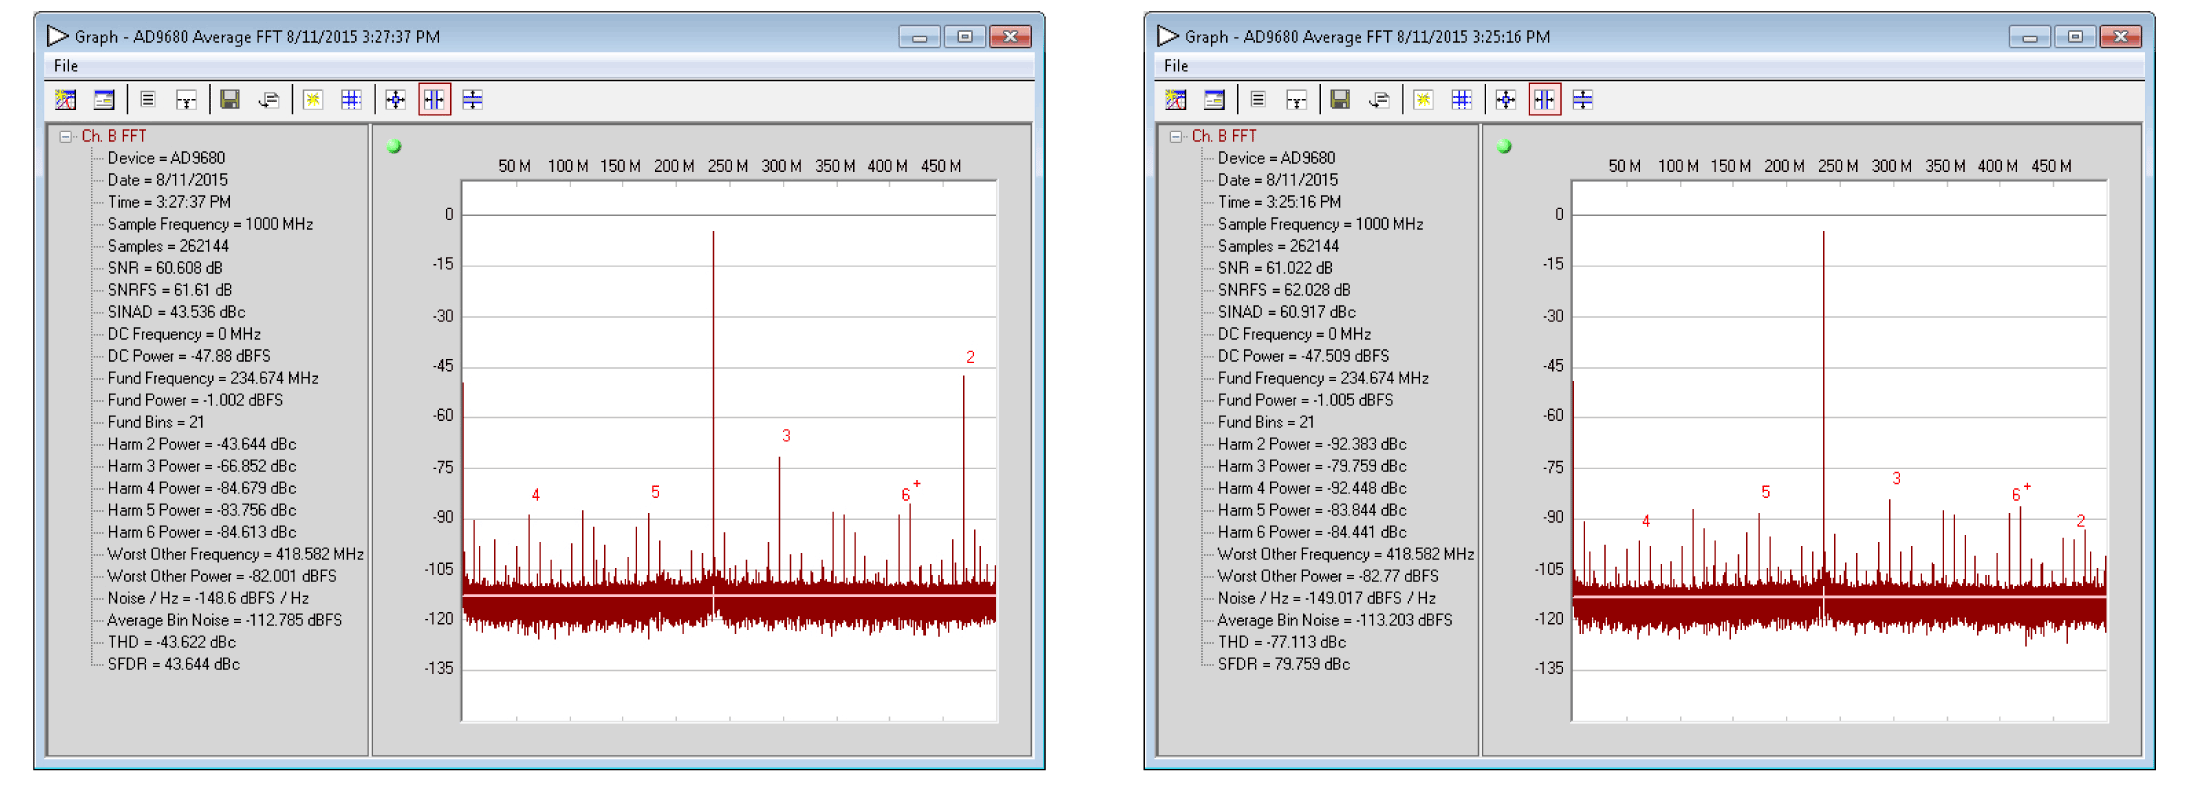The width and height of the screenshot is (2191, 785).
Task: Click the text lines list icon in 3:27:37 window
Action: pos(148,99)
